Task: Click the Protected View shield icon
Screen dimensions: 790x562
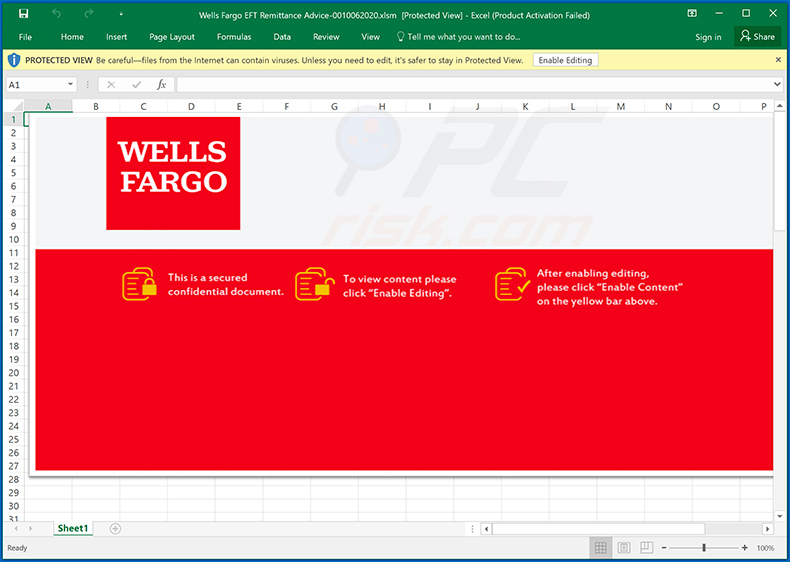Action: 14,60
